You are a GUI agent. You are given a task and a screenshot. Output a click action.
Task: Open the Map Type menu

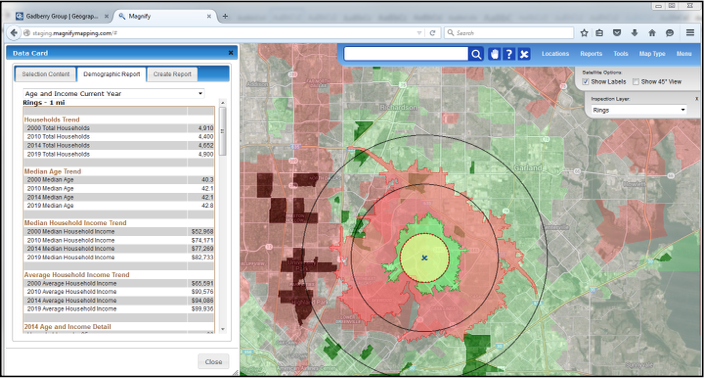click(x=652, y=54)
